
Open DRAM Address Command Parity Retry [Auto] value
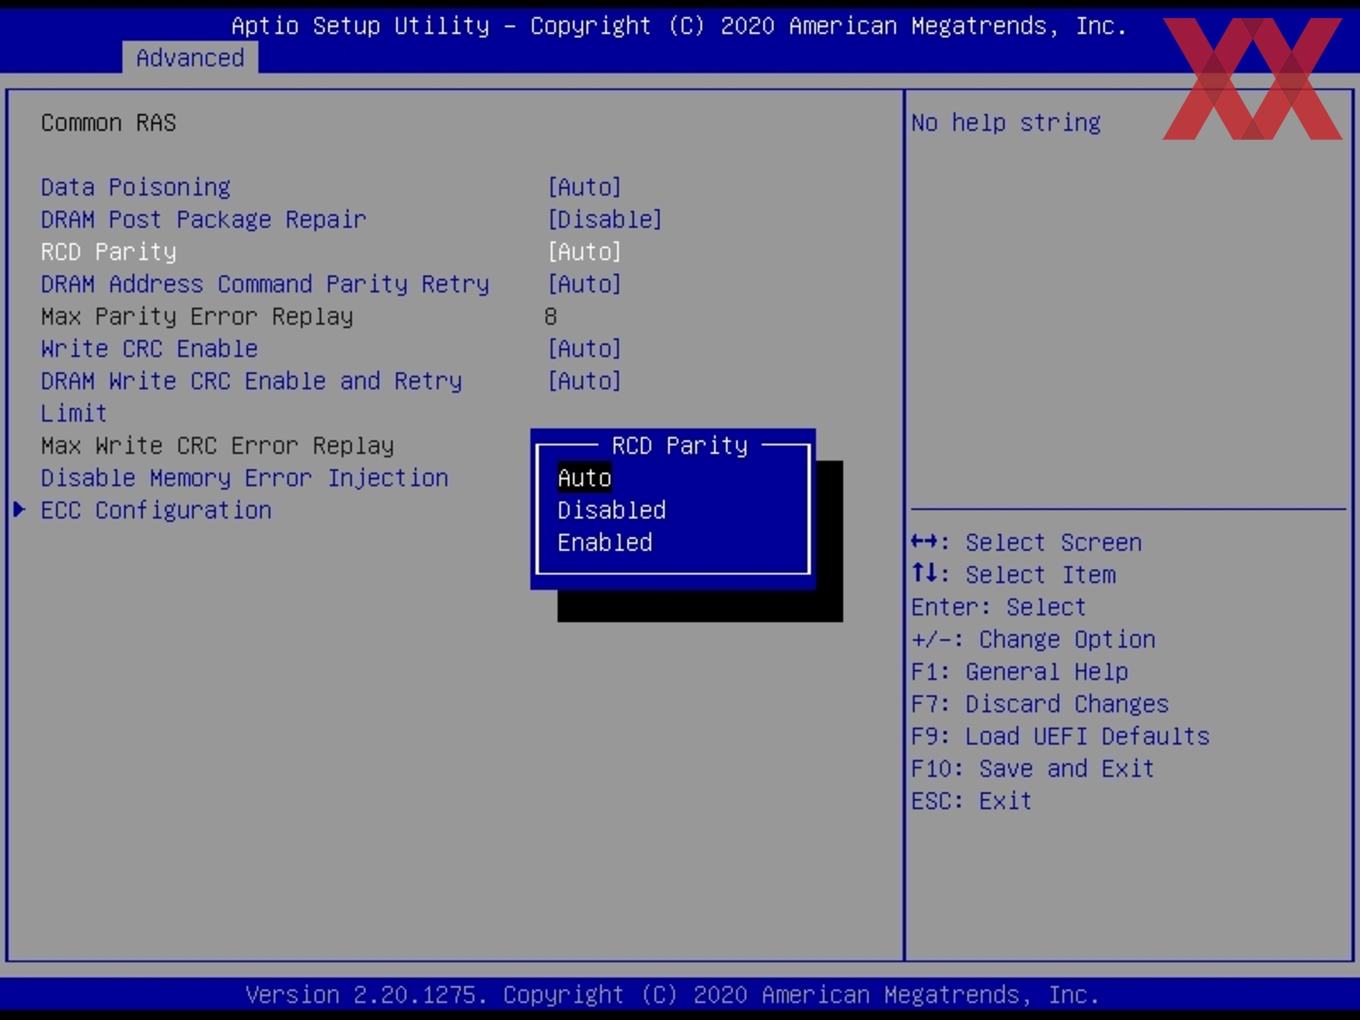click(584, 284)
